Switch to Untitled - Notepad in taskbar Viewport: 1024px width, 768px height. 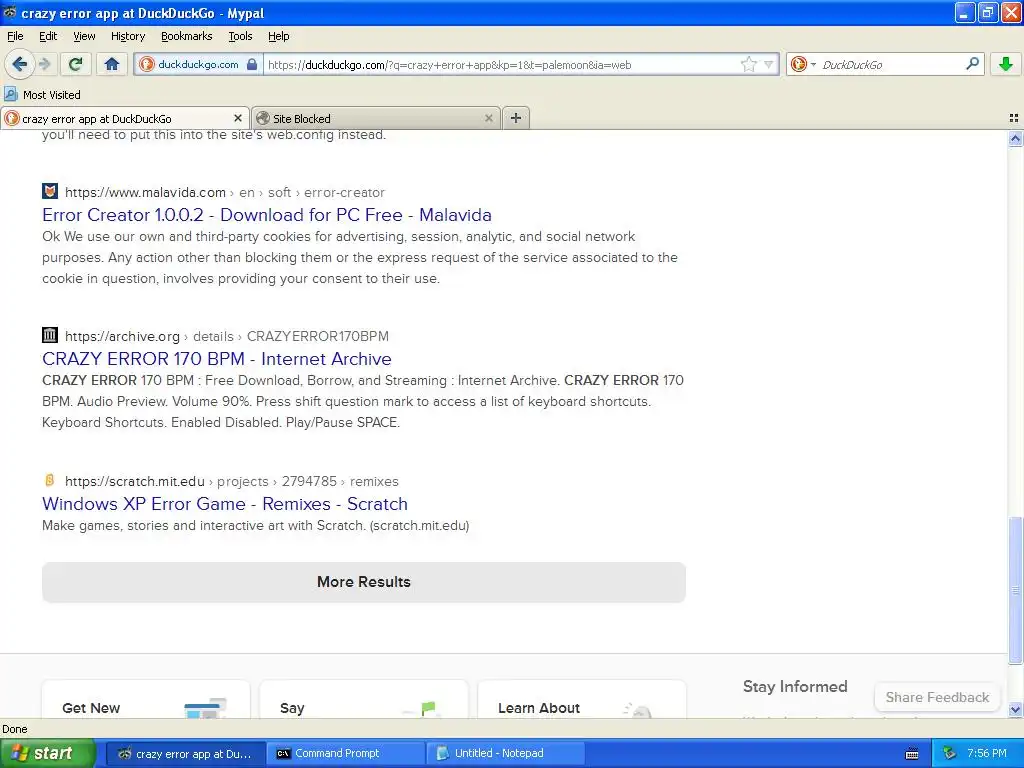[x=505, y=753]
